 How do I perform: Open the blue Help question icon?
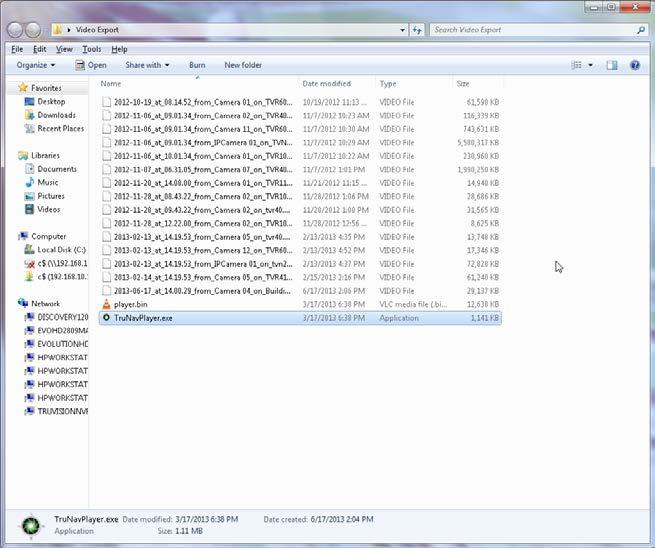(635, 65)
